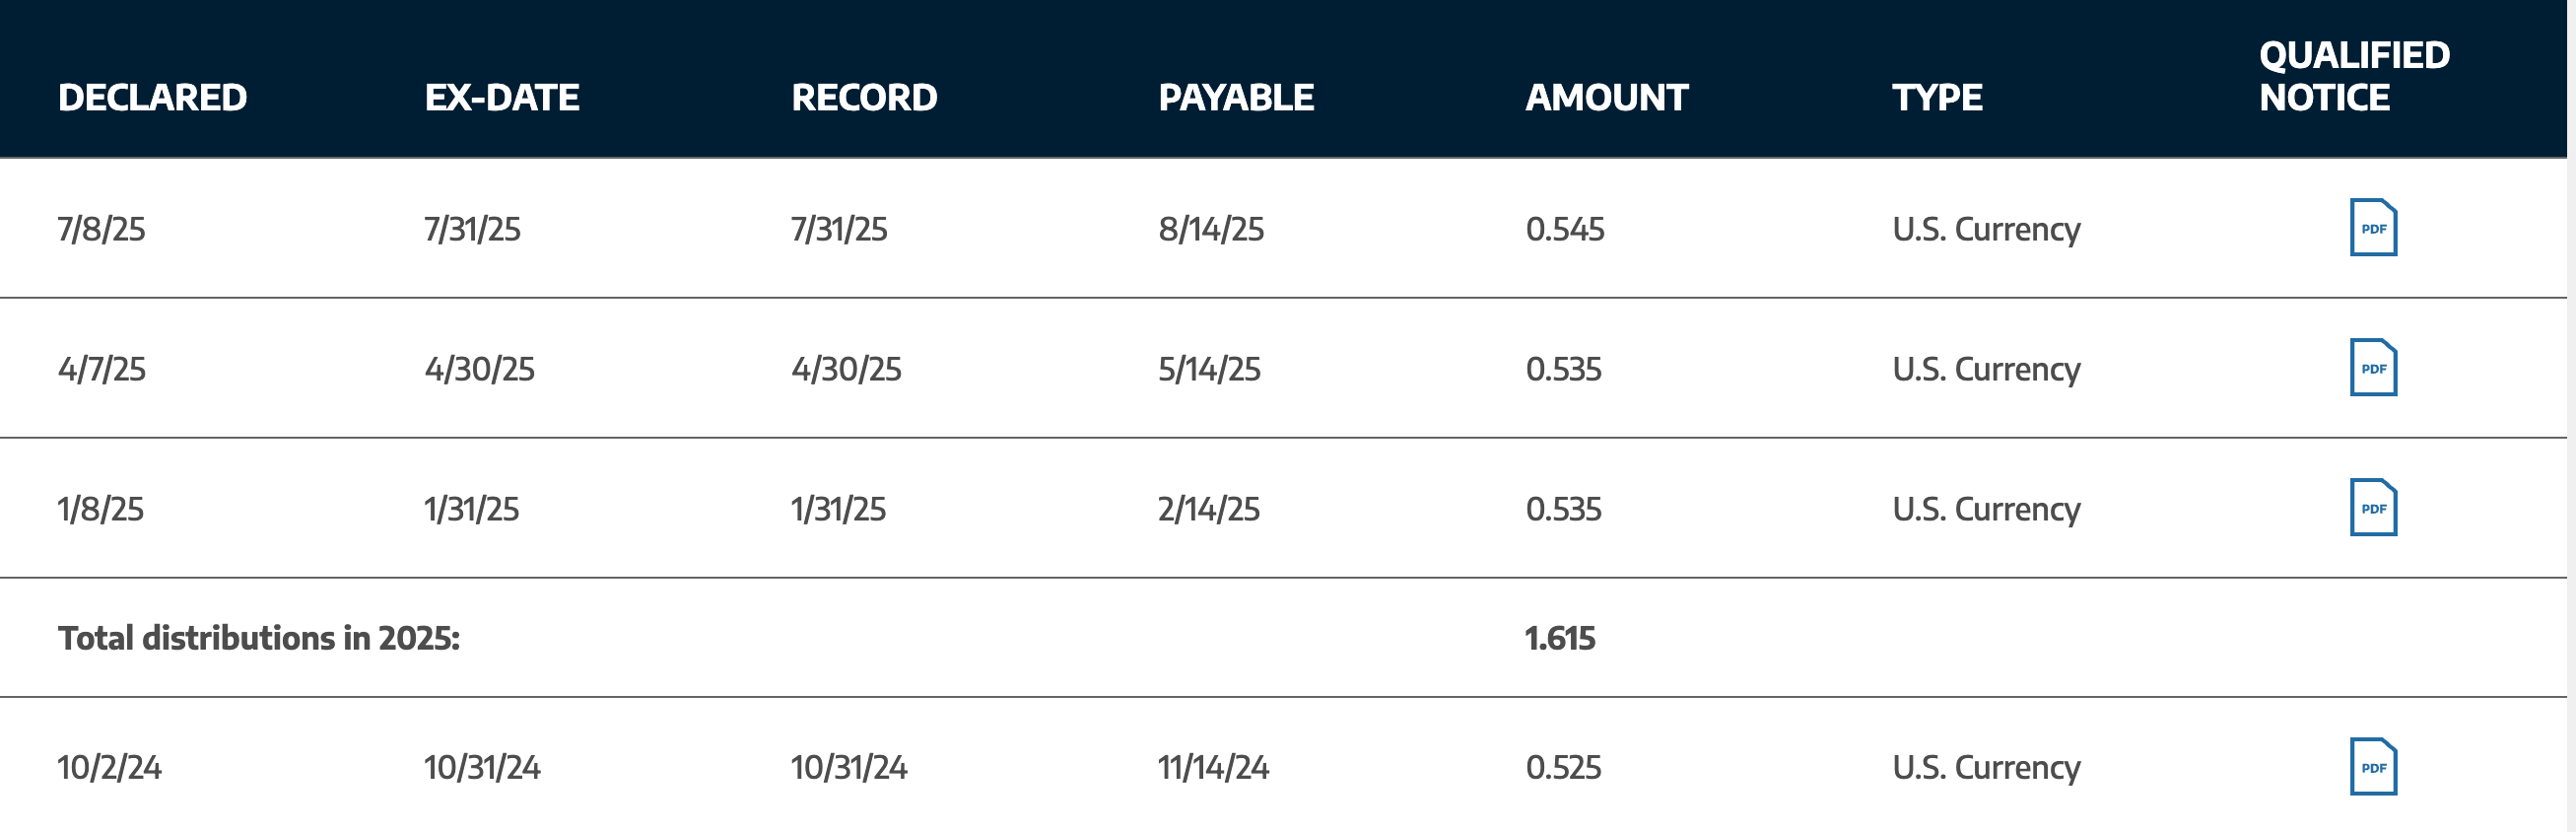Click the 8/14/25 payable date
This screenshot has height=832, width=2576.
point(1211,229)
